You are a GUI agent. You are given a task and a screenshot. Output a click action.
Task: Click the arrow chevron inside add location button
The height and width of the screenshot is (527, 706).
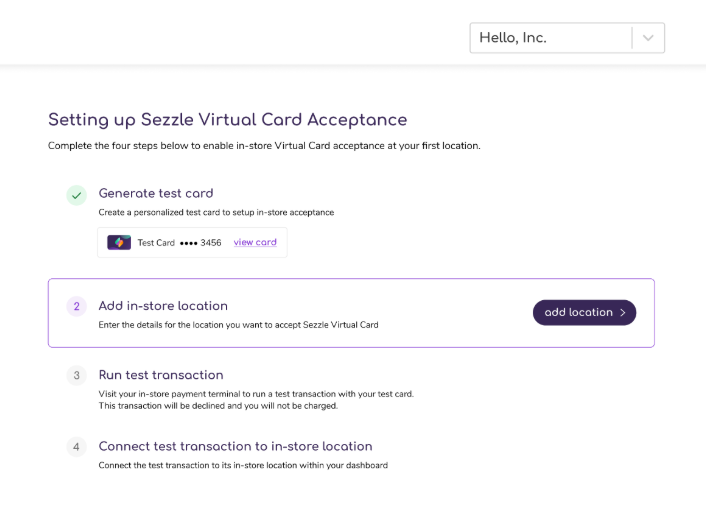(x=623, y=313)
